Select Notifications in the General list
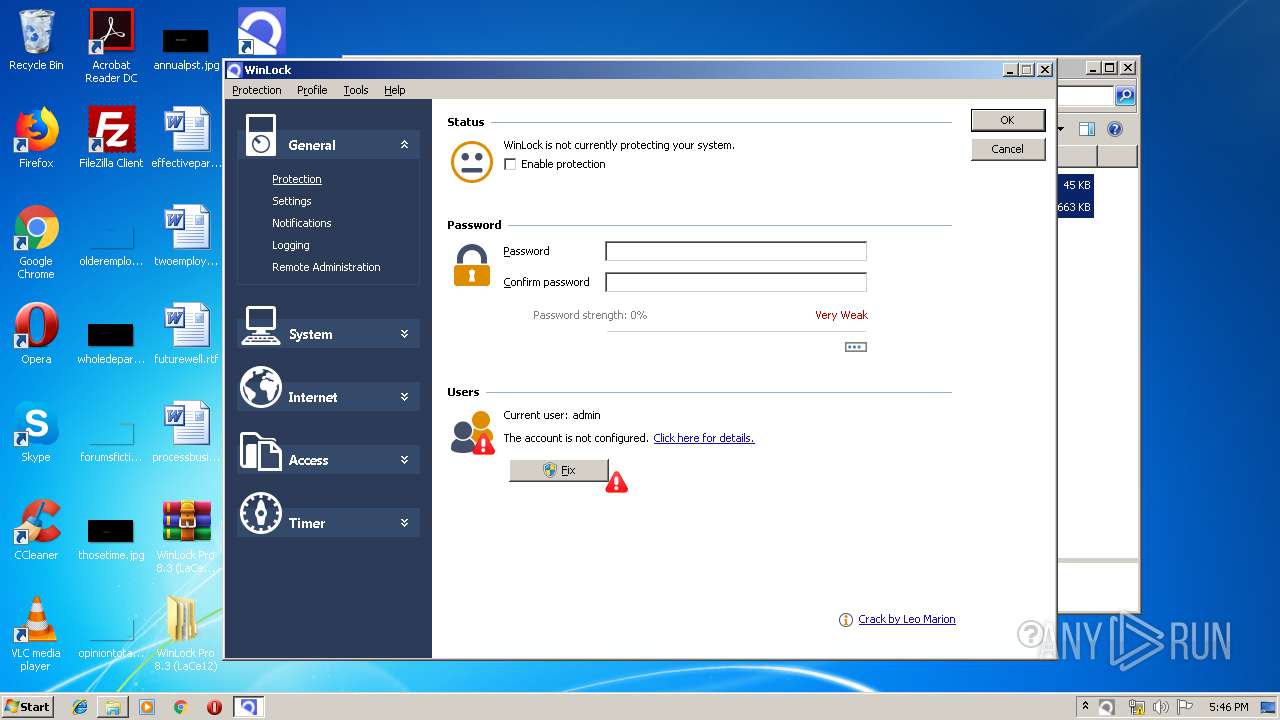 click(302, 223)
